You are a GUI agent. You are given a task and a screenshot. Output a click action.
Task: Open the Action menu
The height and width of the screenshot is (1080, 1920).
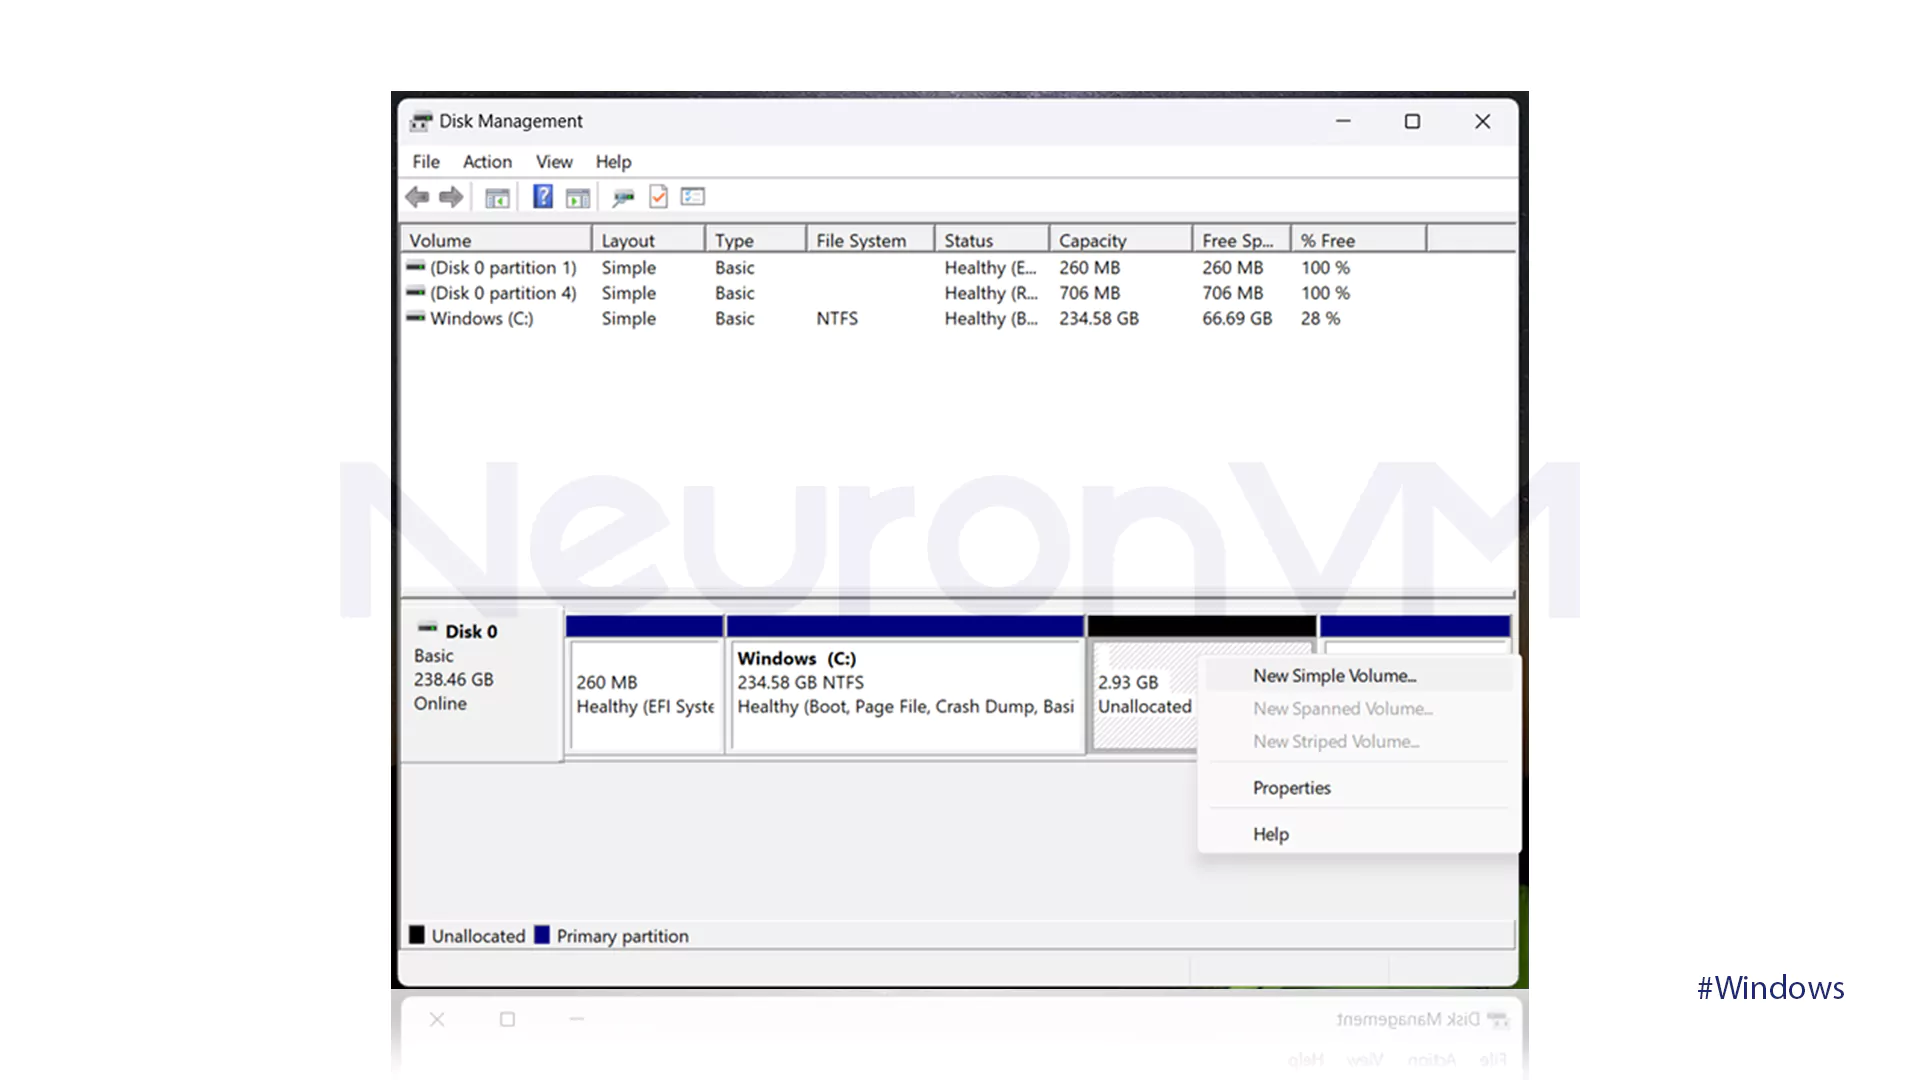point(487,162)
